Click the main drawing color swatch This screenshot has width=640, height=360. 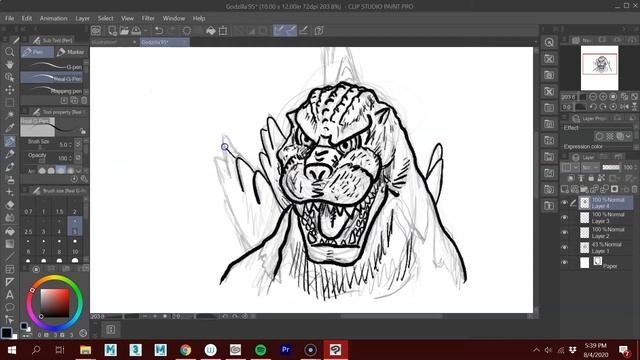tap(7, 333)
